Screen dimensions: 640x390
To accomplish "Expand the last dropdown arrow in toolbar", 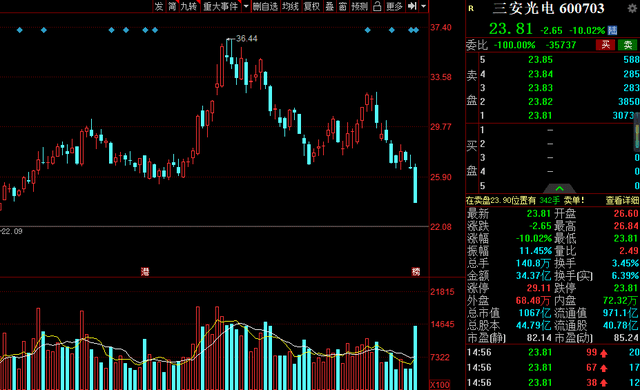I will pyautogui.click(x=423, y=6).
